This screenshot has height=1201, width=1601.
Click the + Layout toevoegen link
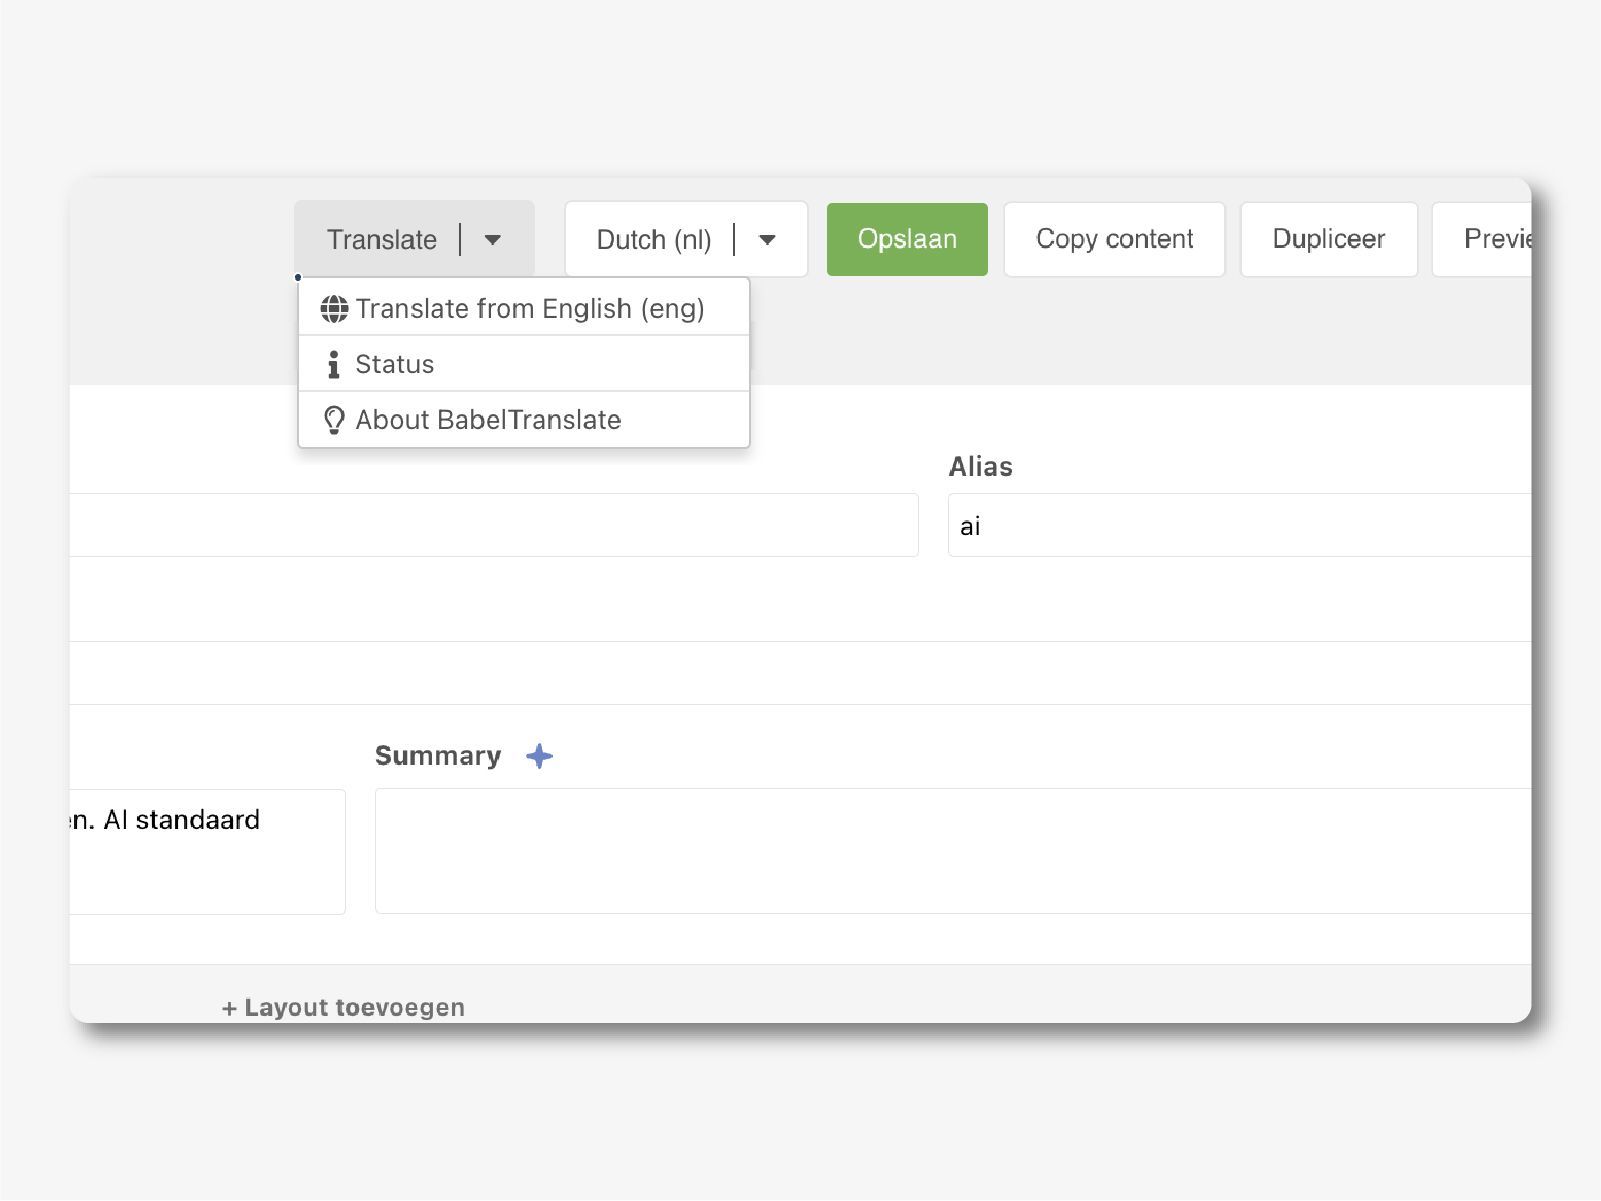coord(343,1007)
